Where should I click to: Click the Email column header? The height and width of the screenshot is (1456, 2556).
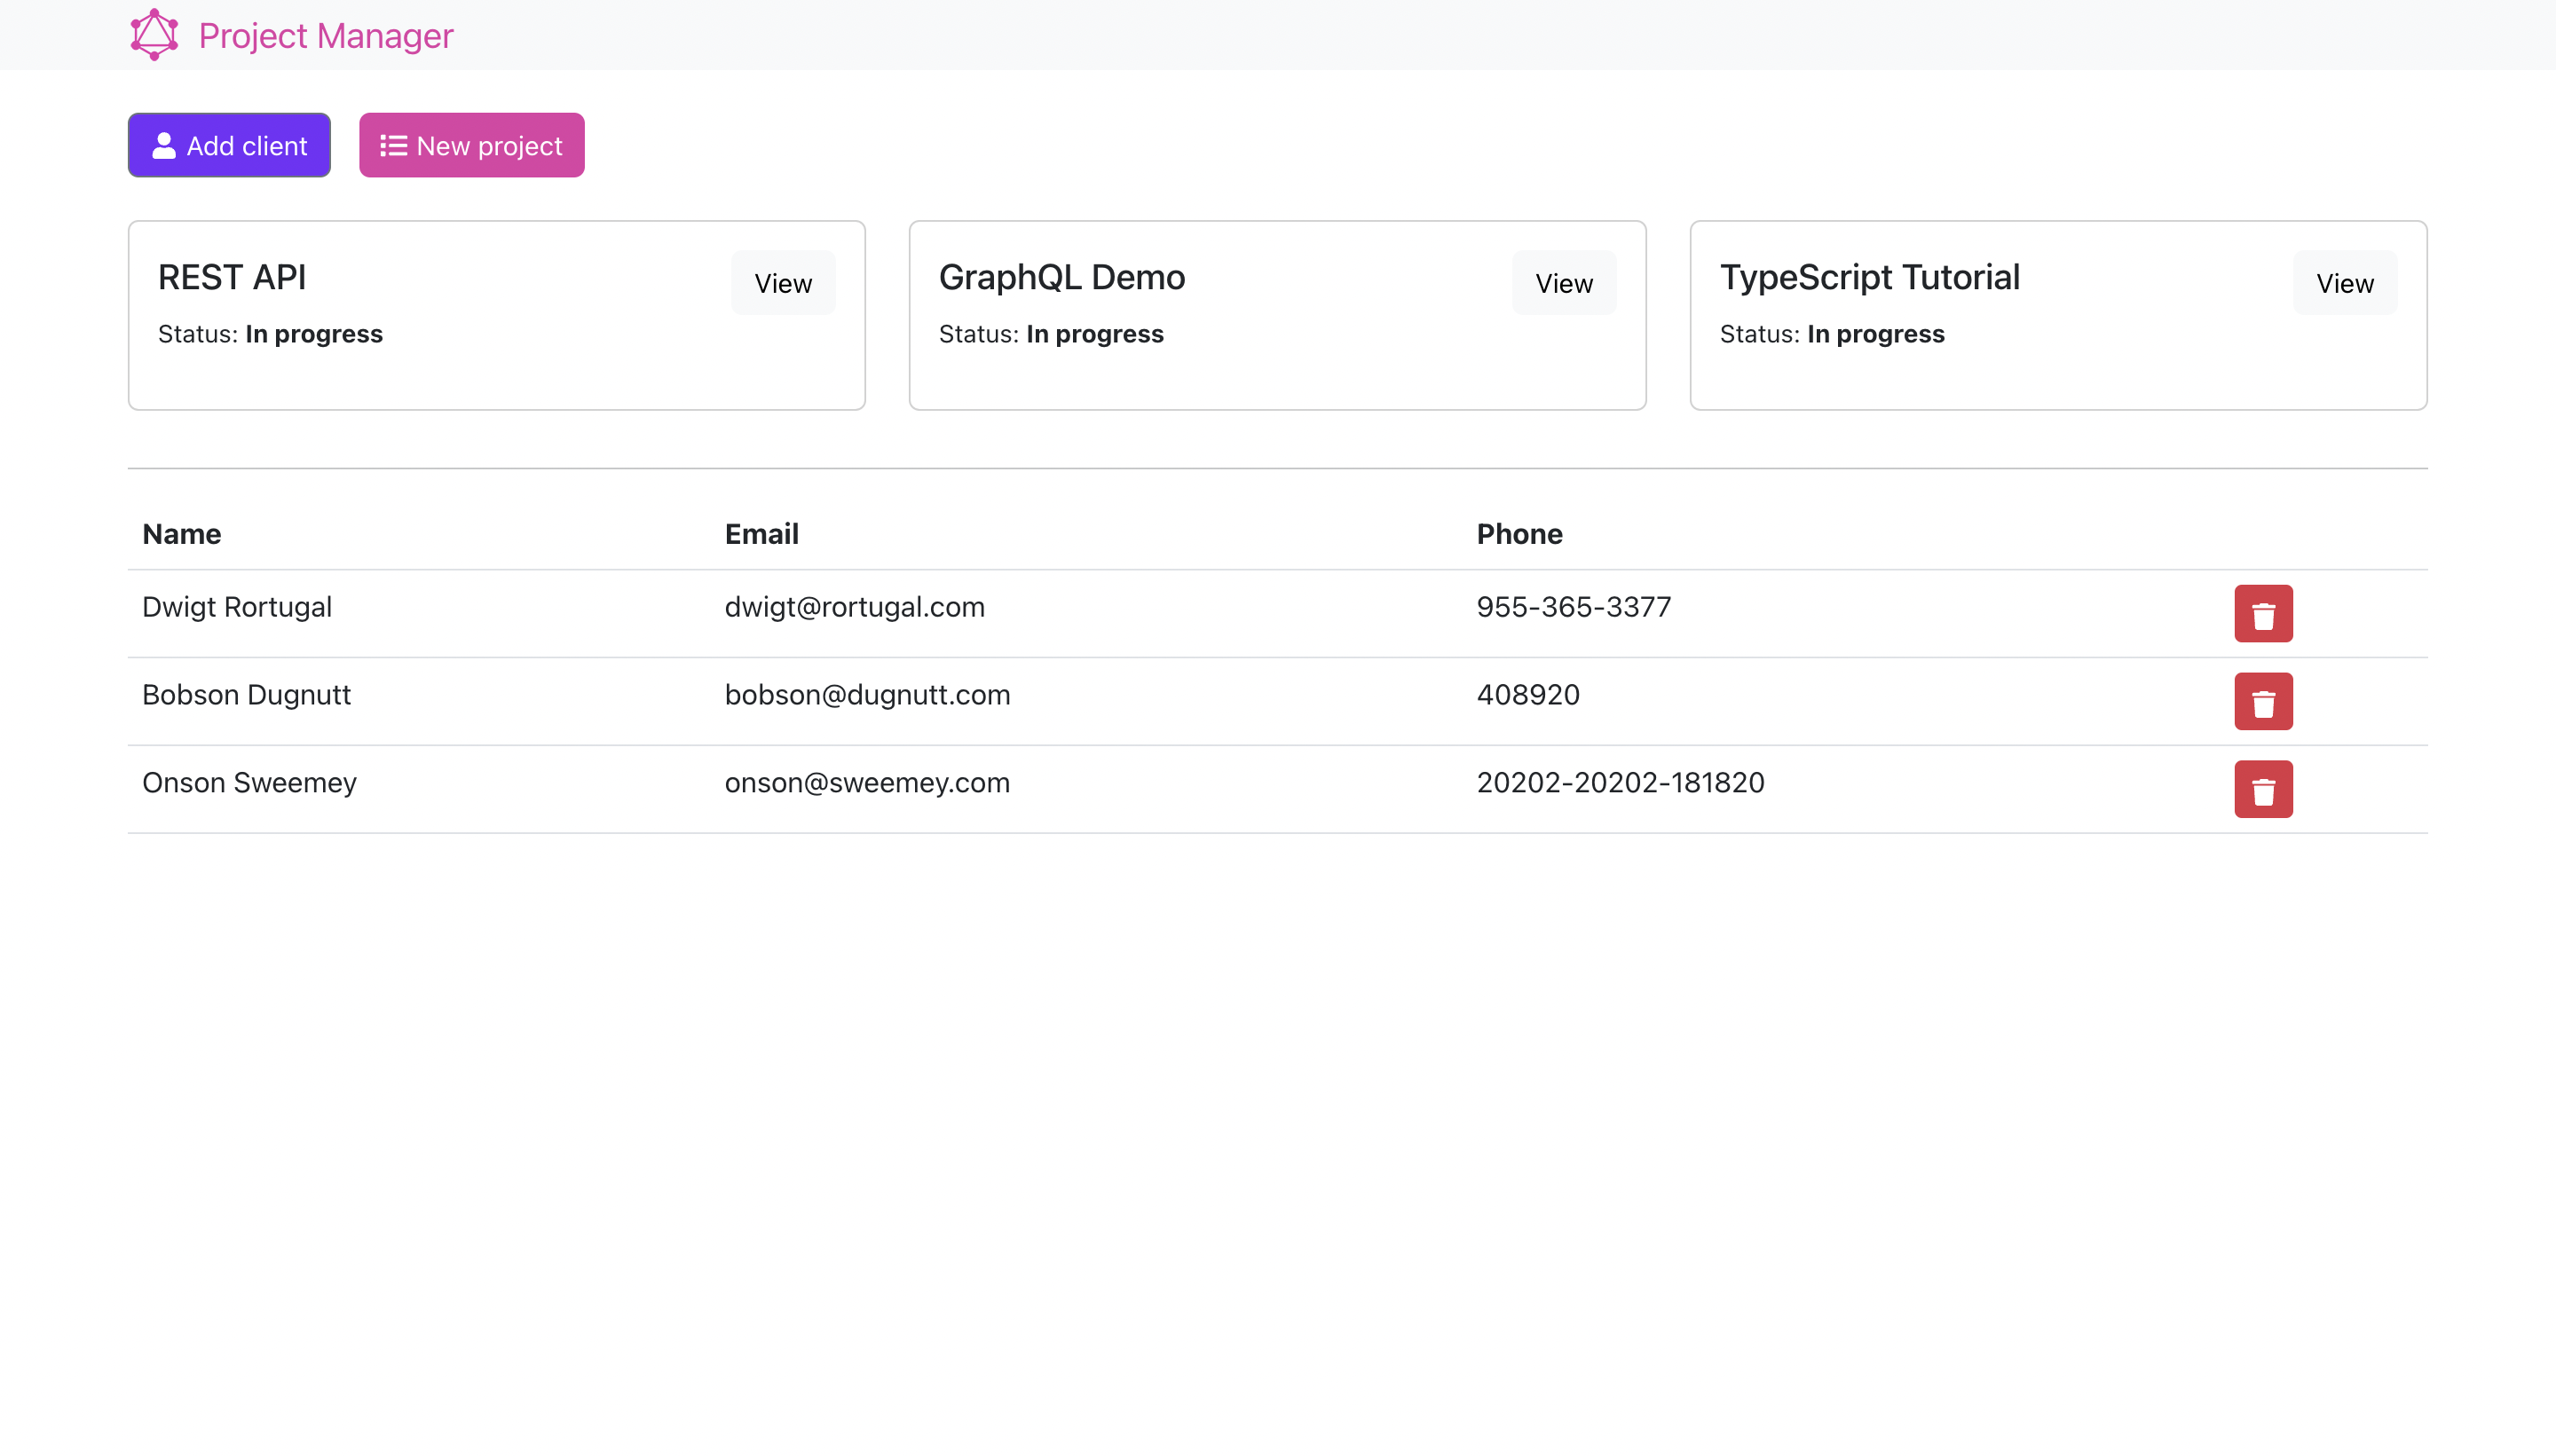point(762,534)
